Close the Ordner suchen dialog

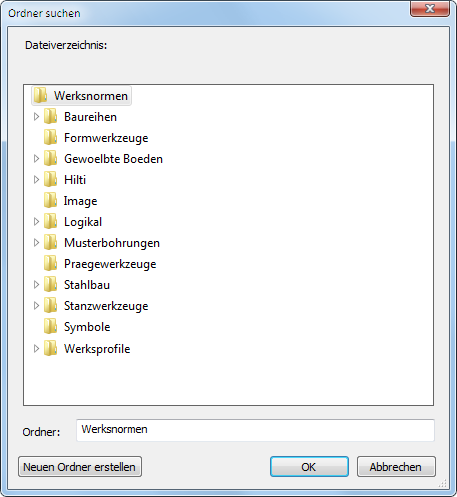(x=430, y=8)
